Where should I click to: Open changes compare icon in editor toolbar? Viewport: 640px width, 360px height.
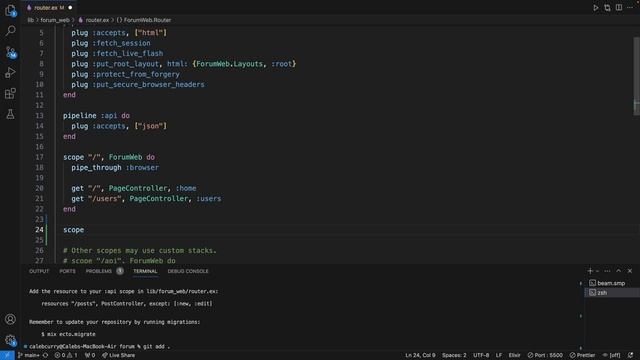point(607,8)
